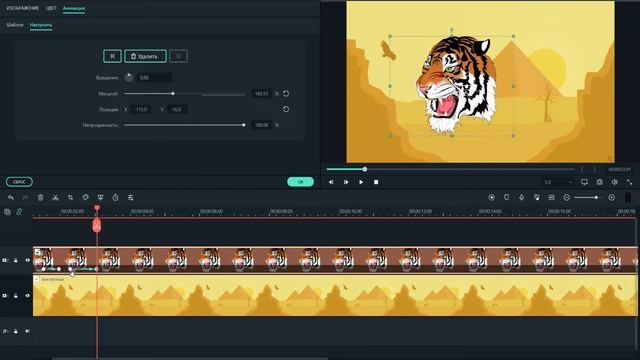Expand the preview to fullscreen
The height and width of the screenshot is (360, 640).
click(x=629, y=182)
